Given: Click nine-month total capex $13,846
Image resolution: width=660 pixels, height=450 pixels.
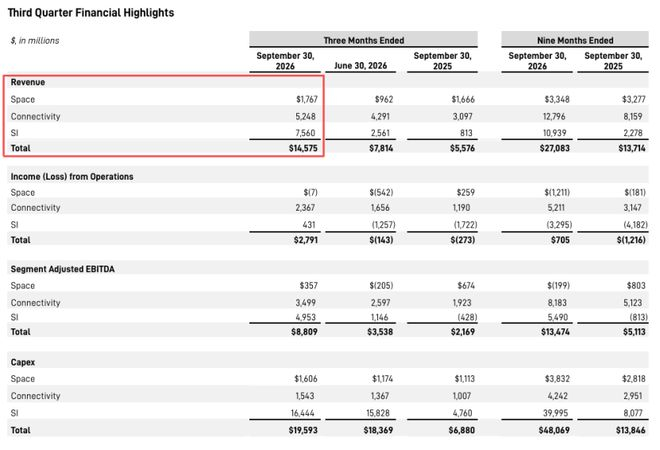Looking at the screenshot, I should (631, 430).
